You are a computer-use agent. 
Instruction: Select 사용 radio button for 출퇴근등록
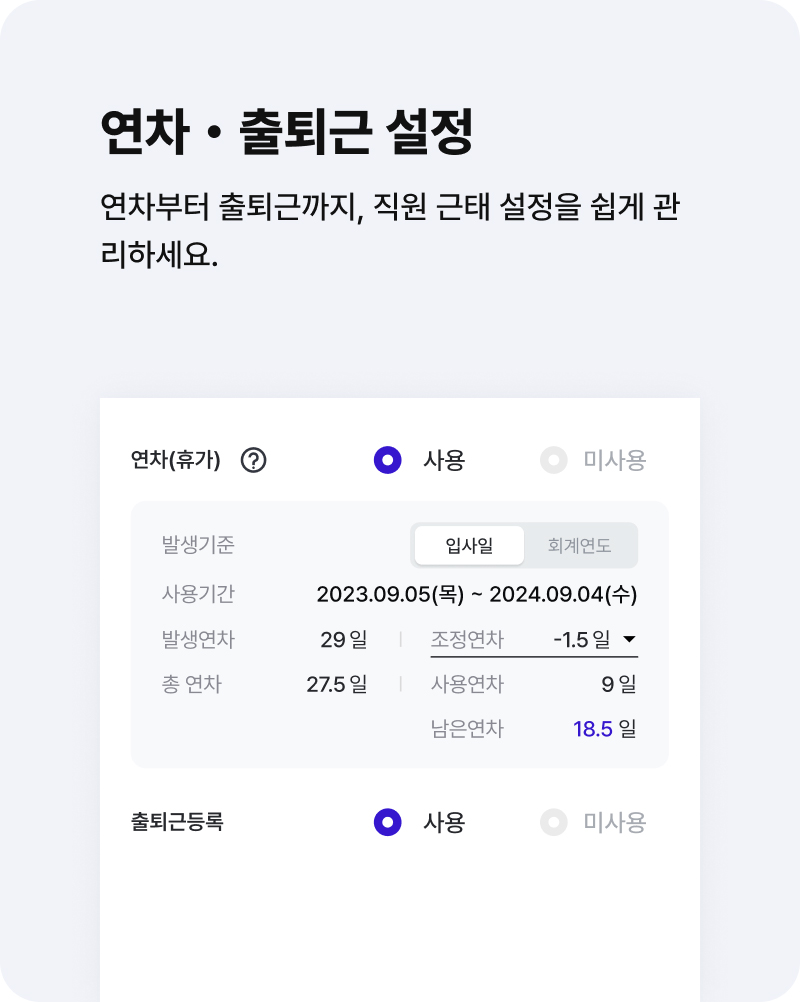(388, 822)
